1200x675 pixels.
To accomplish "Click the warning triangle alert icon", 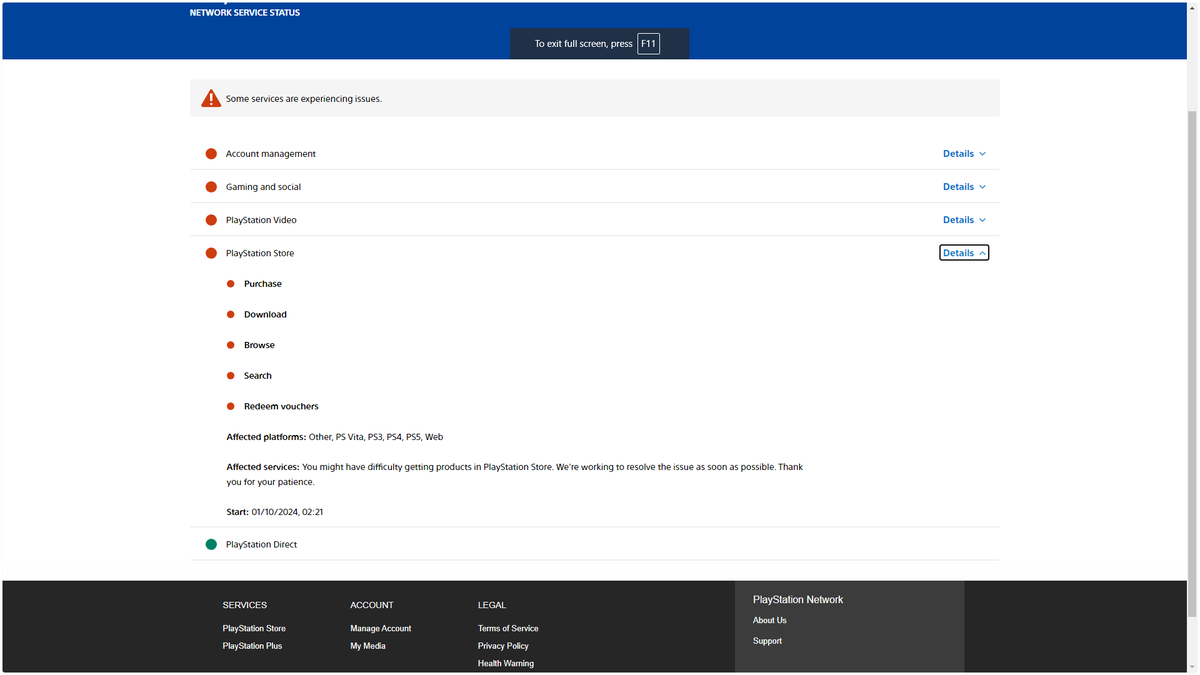I will pyautogui.click(x=211, y=98).
